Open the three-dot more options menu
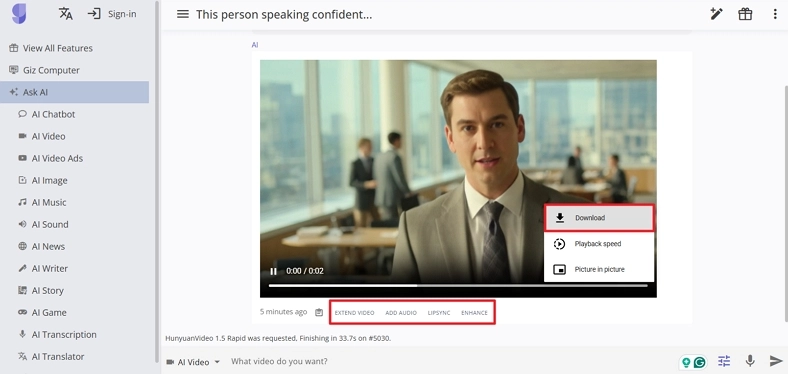 click(x=775, y=14)
